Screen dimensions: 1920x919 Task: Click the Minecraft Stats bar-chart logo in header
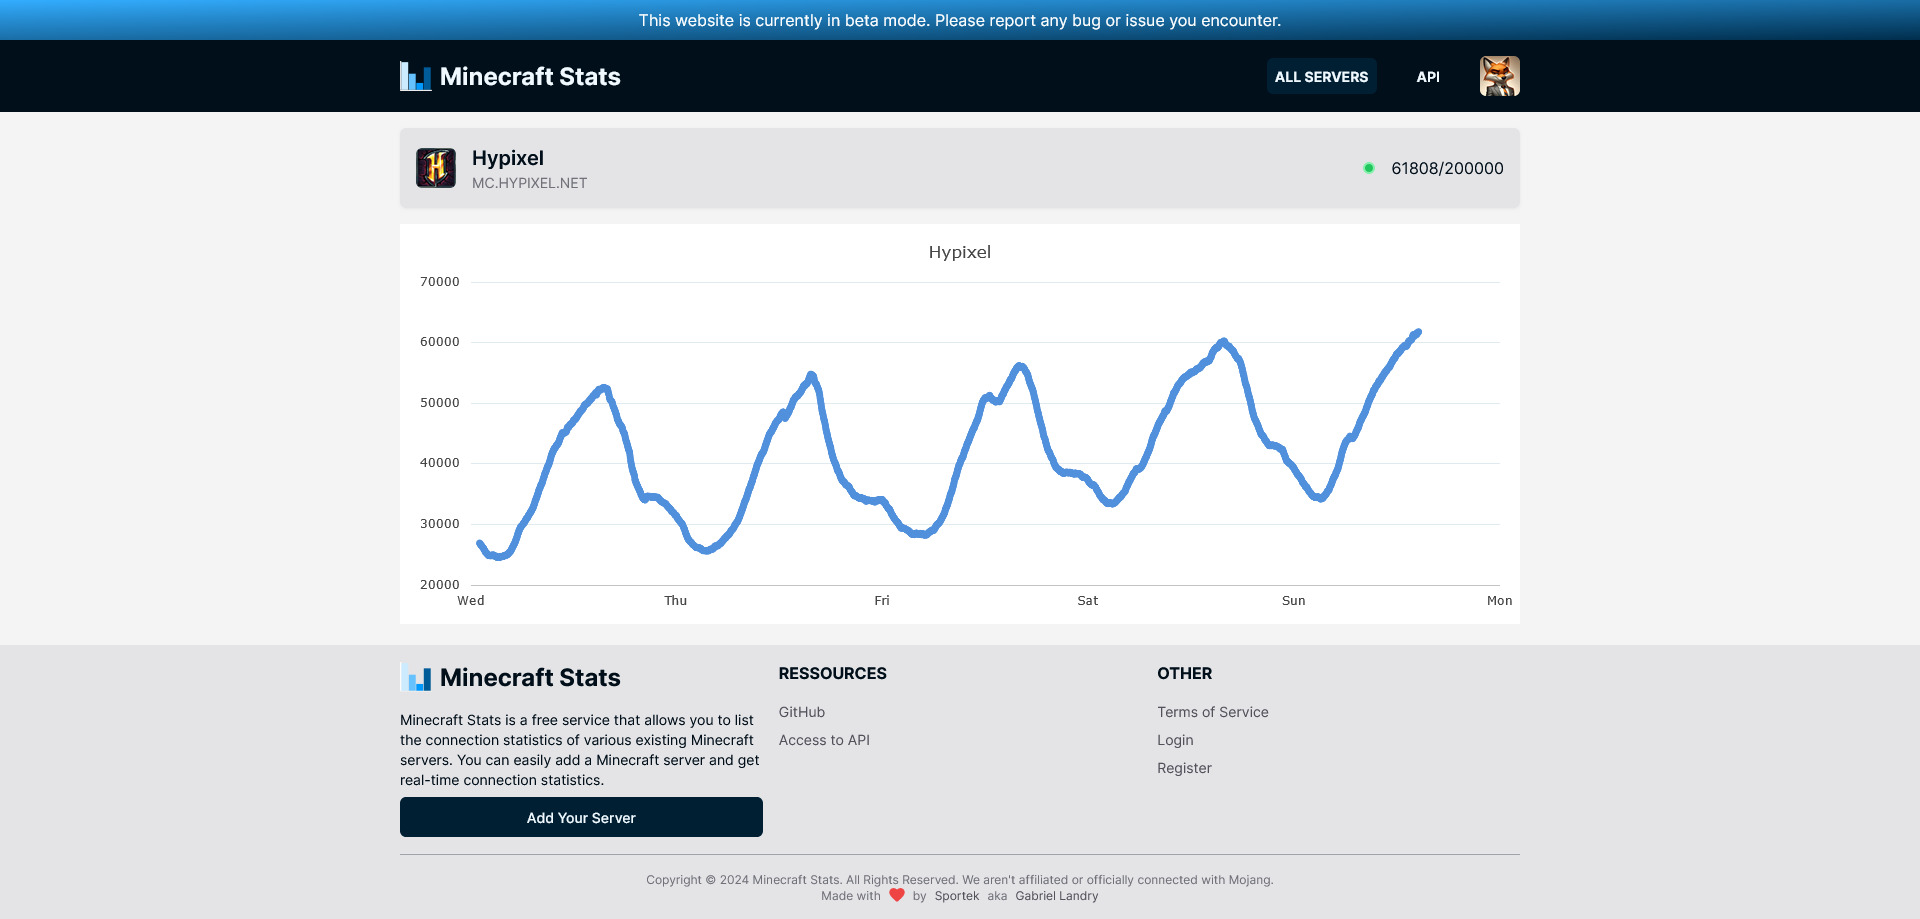pos(416,76)
